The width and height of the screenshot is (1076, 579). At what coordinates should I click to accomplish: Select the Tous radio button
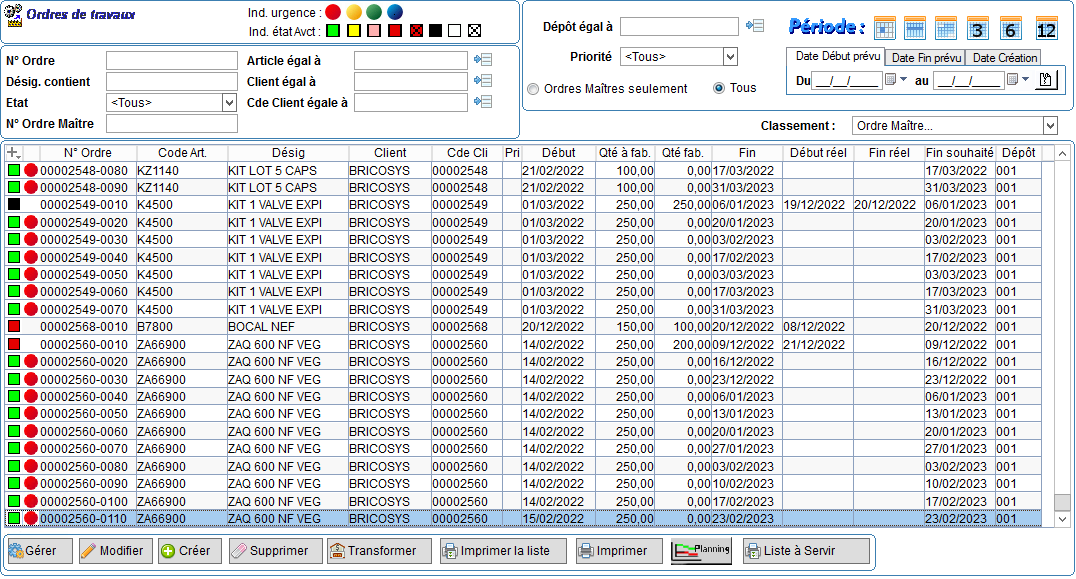pos(718,88)
